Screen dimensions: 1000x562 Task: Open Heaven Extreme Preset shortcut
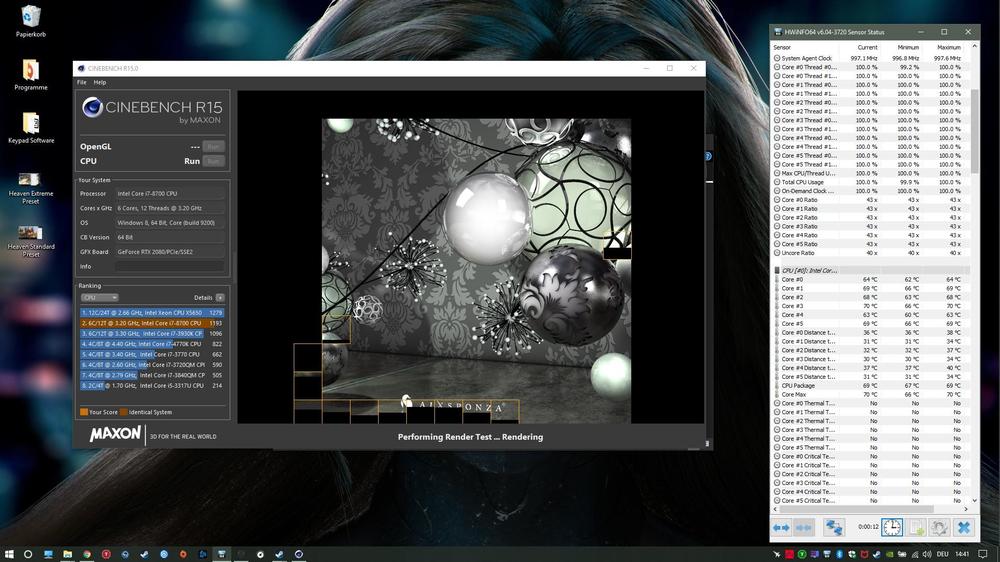tap(30, 186)
